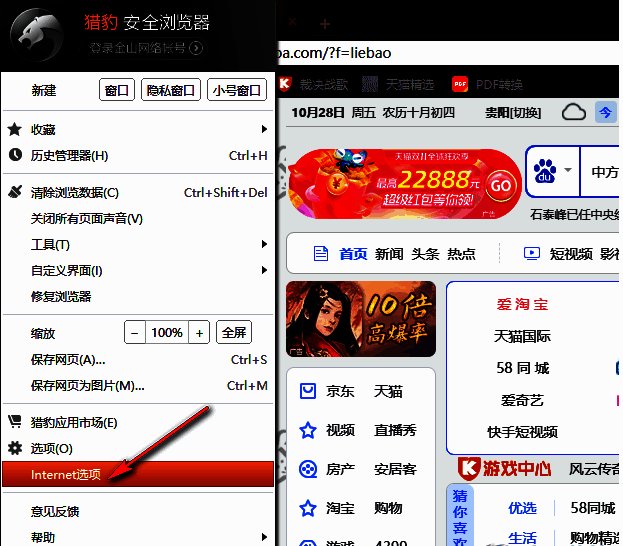Open a new tab with plus icon

325,24
